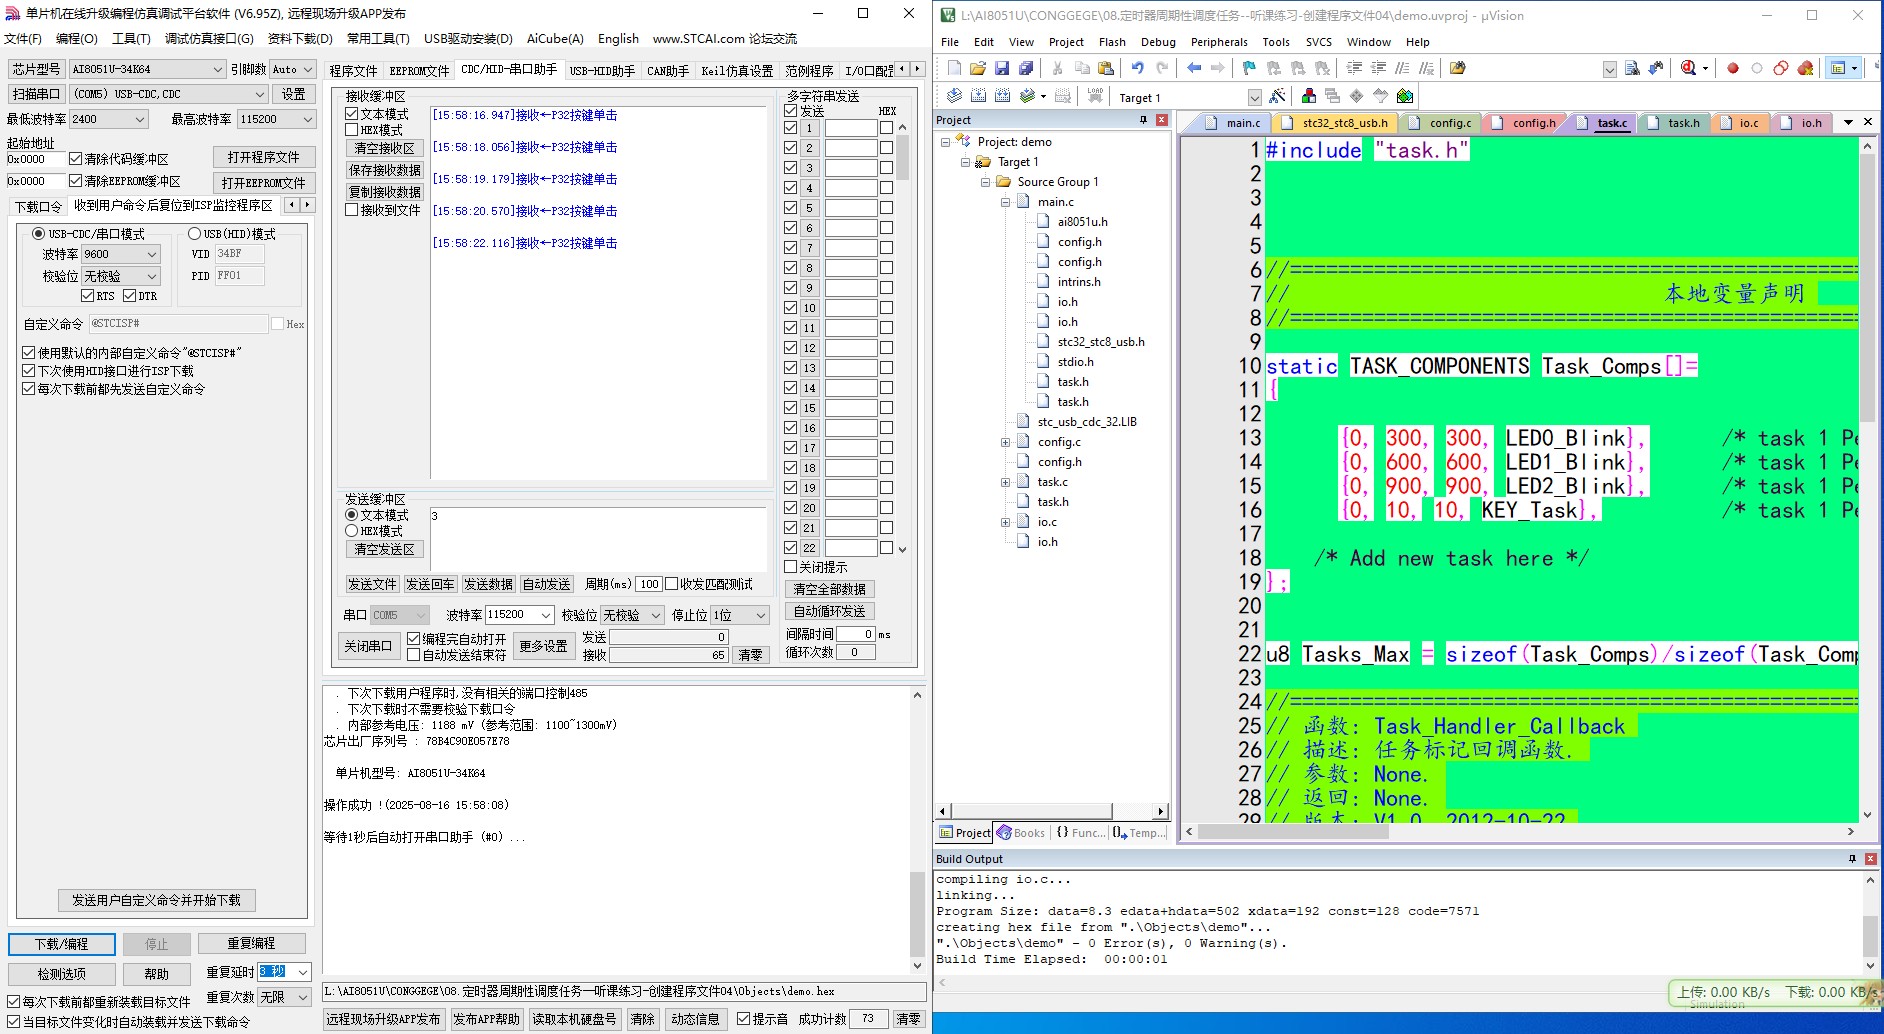Click the Translate icon in build toolbar

954,96
